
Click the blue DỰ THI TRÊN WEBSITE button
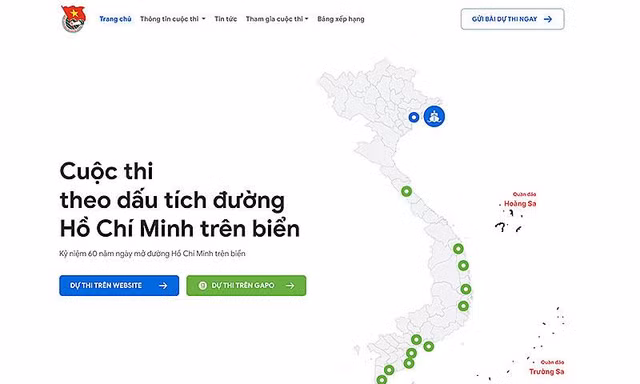click(119, 285)
